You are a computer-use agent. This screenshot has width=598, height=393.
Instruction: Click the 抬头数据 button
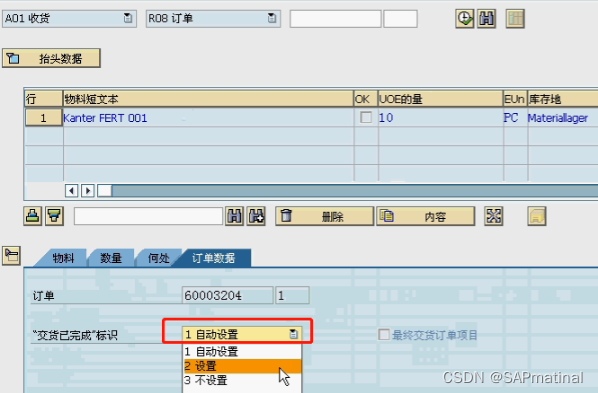(51, 58)
